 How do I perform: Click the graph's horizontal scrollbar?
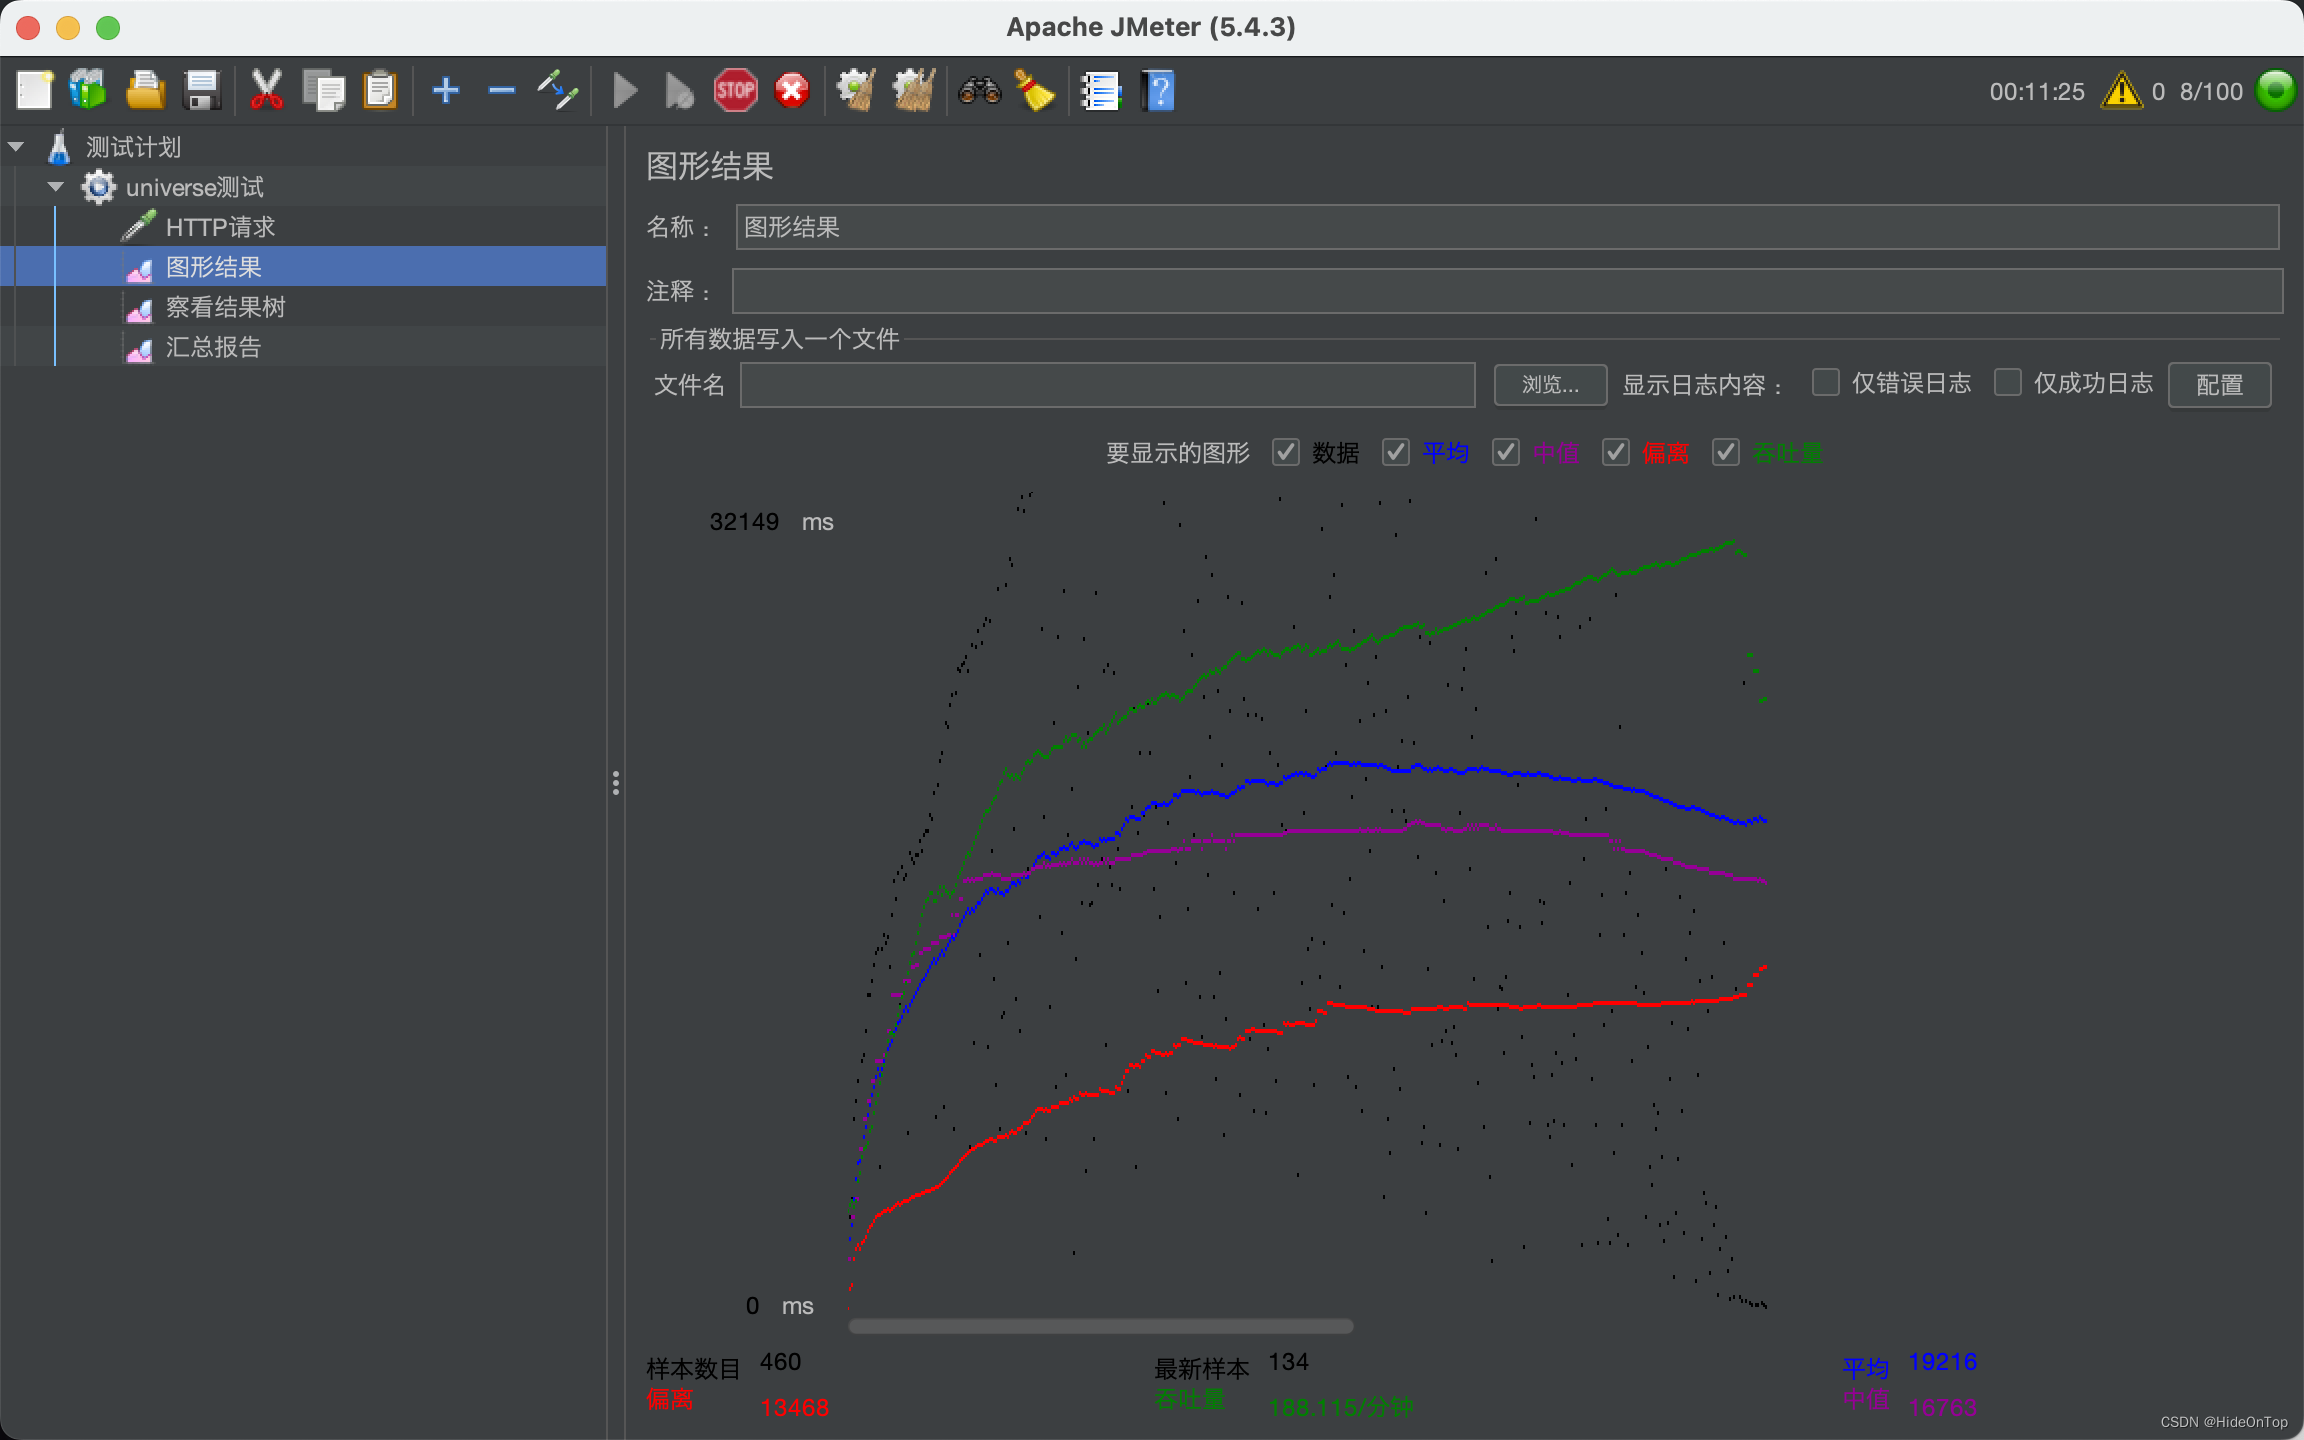click(1100, 1326)
